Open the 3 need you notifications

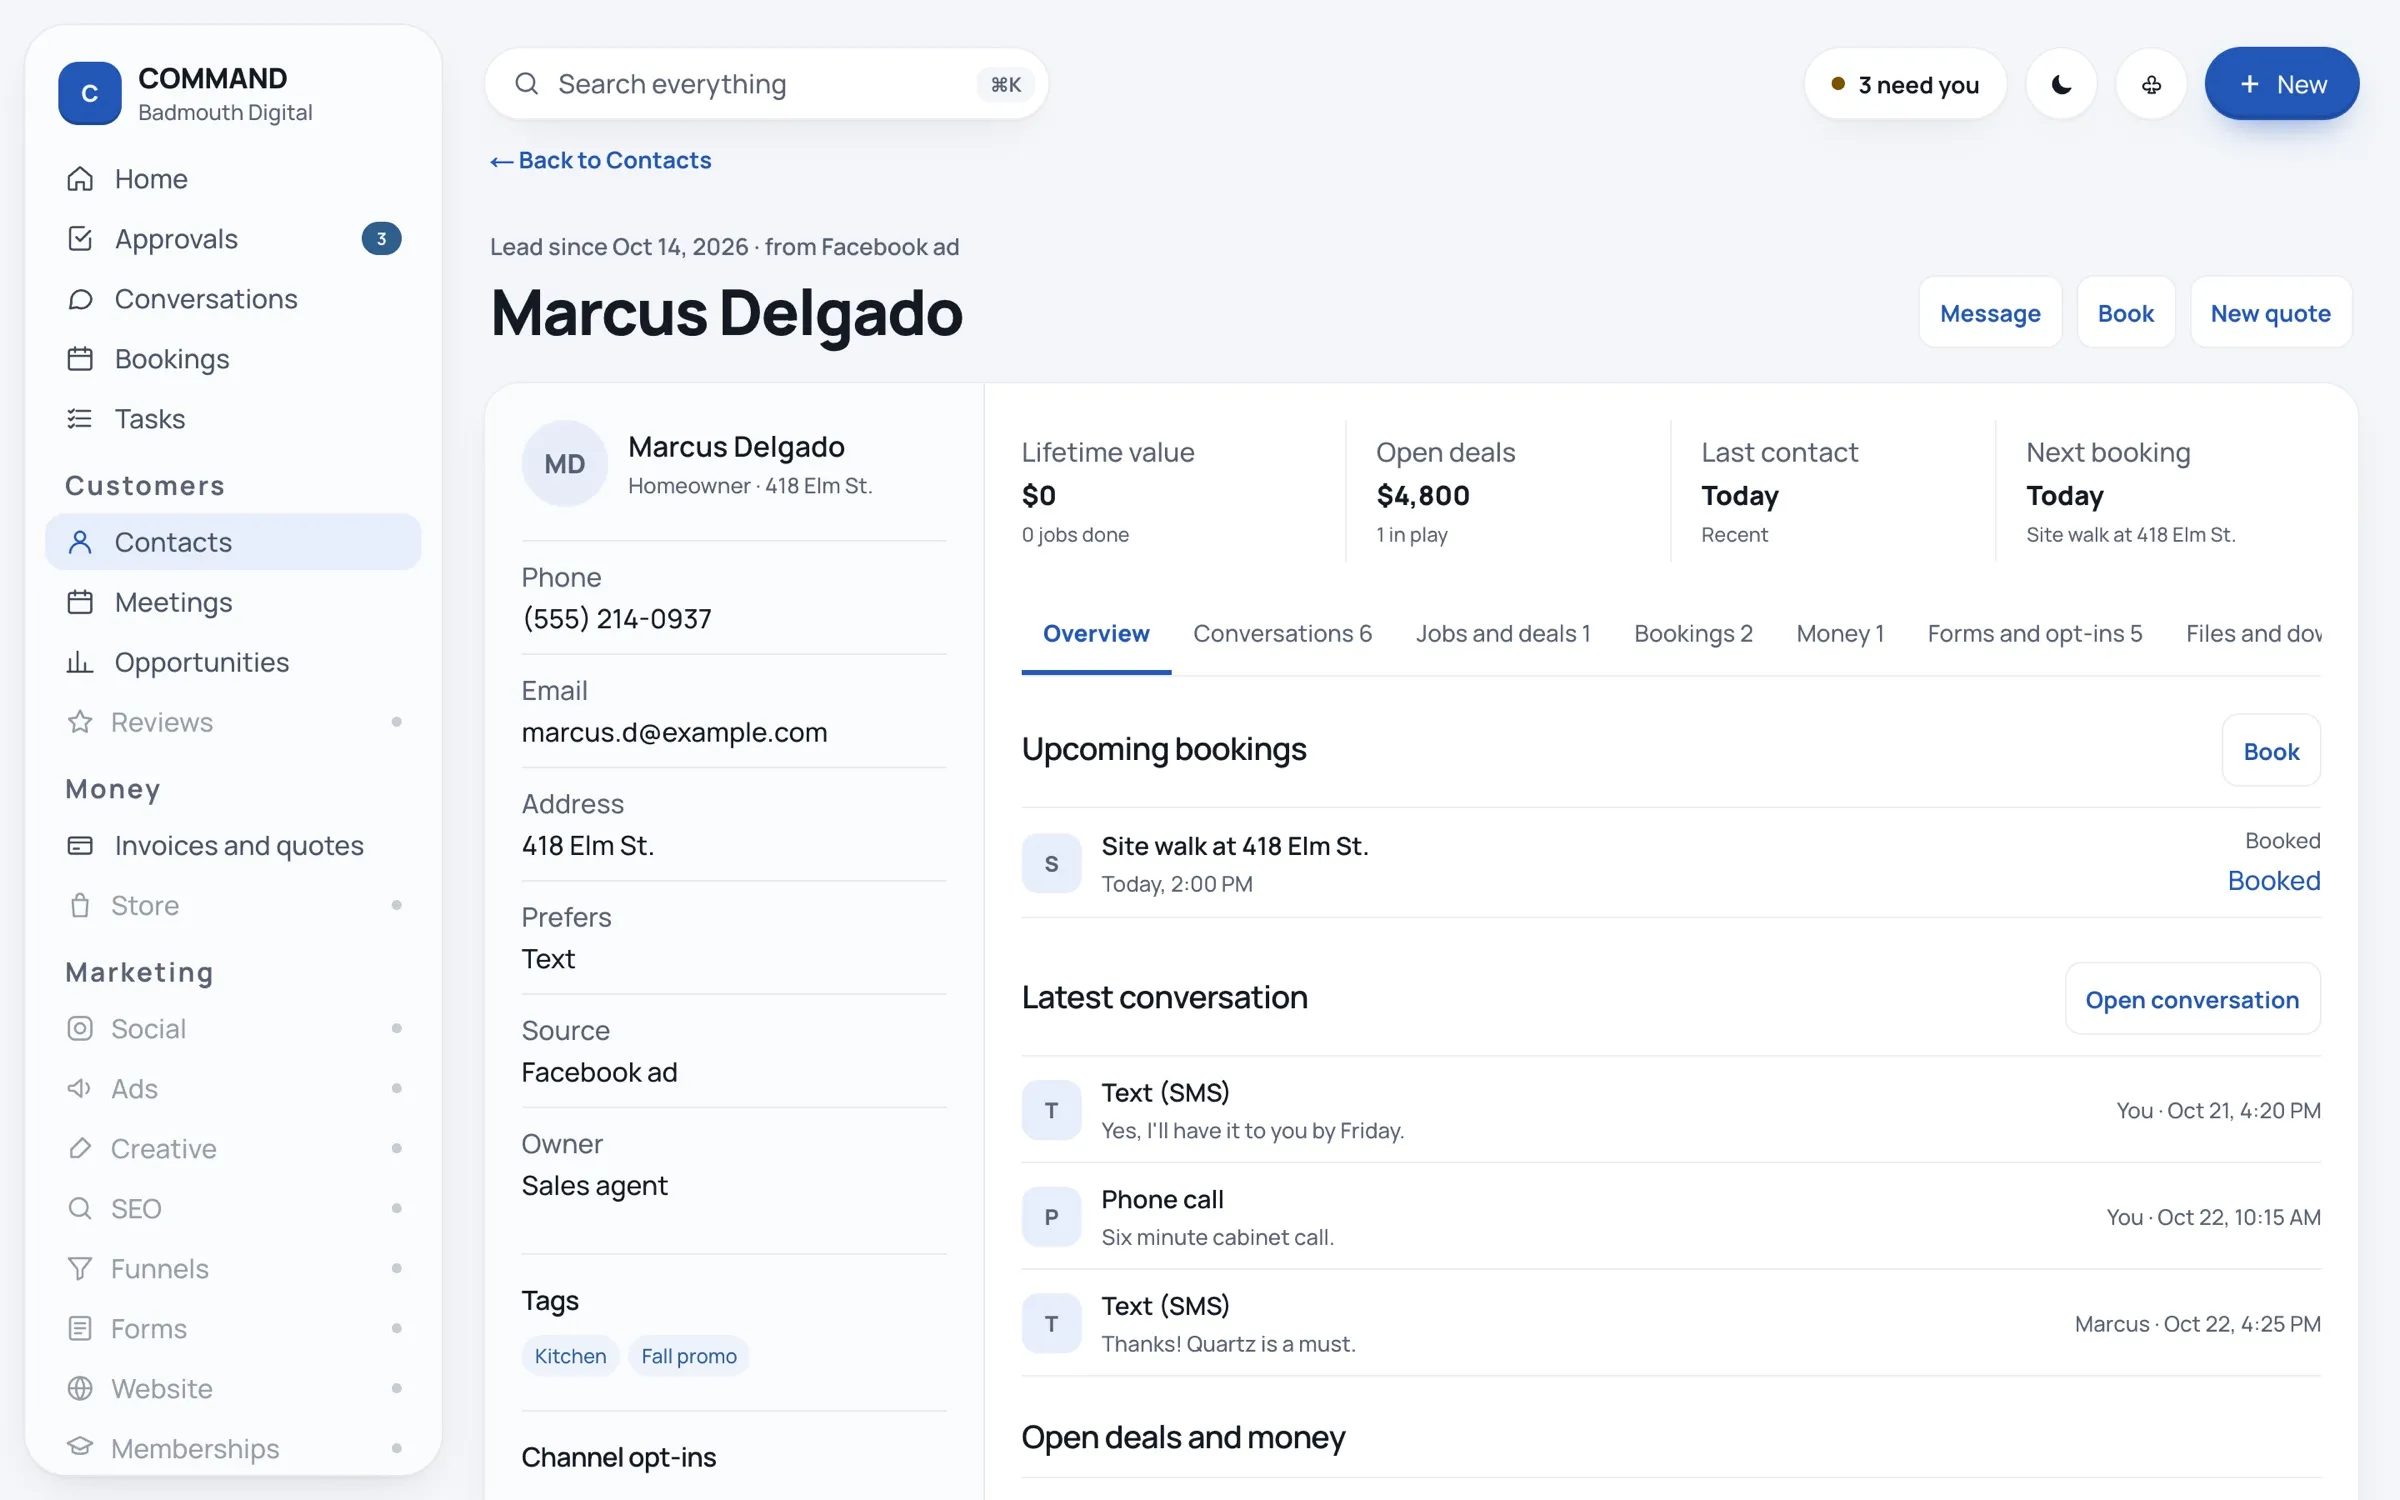(1905, 84)
